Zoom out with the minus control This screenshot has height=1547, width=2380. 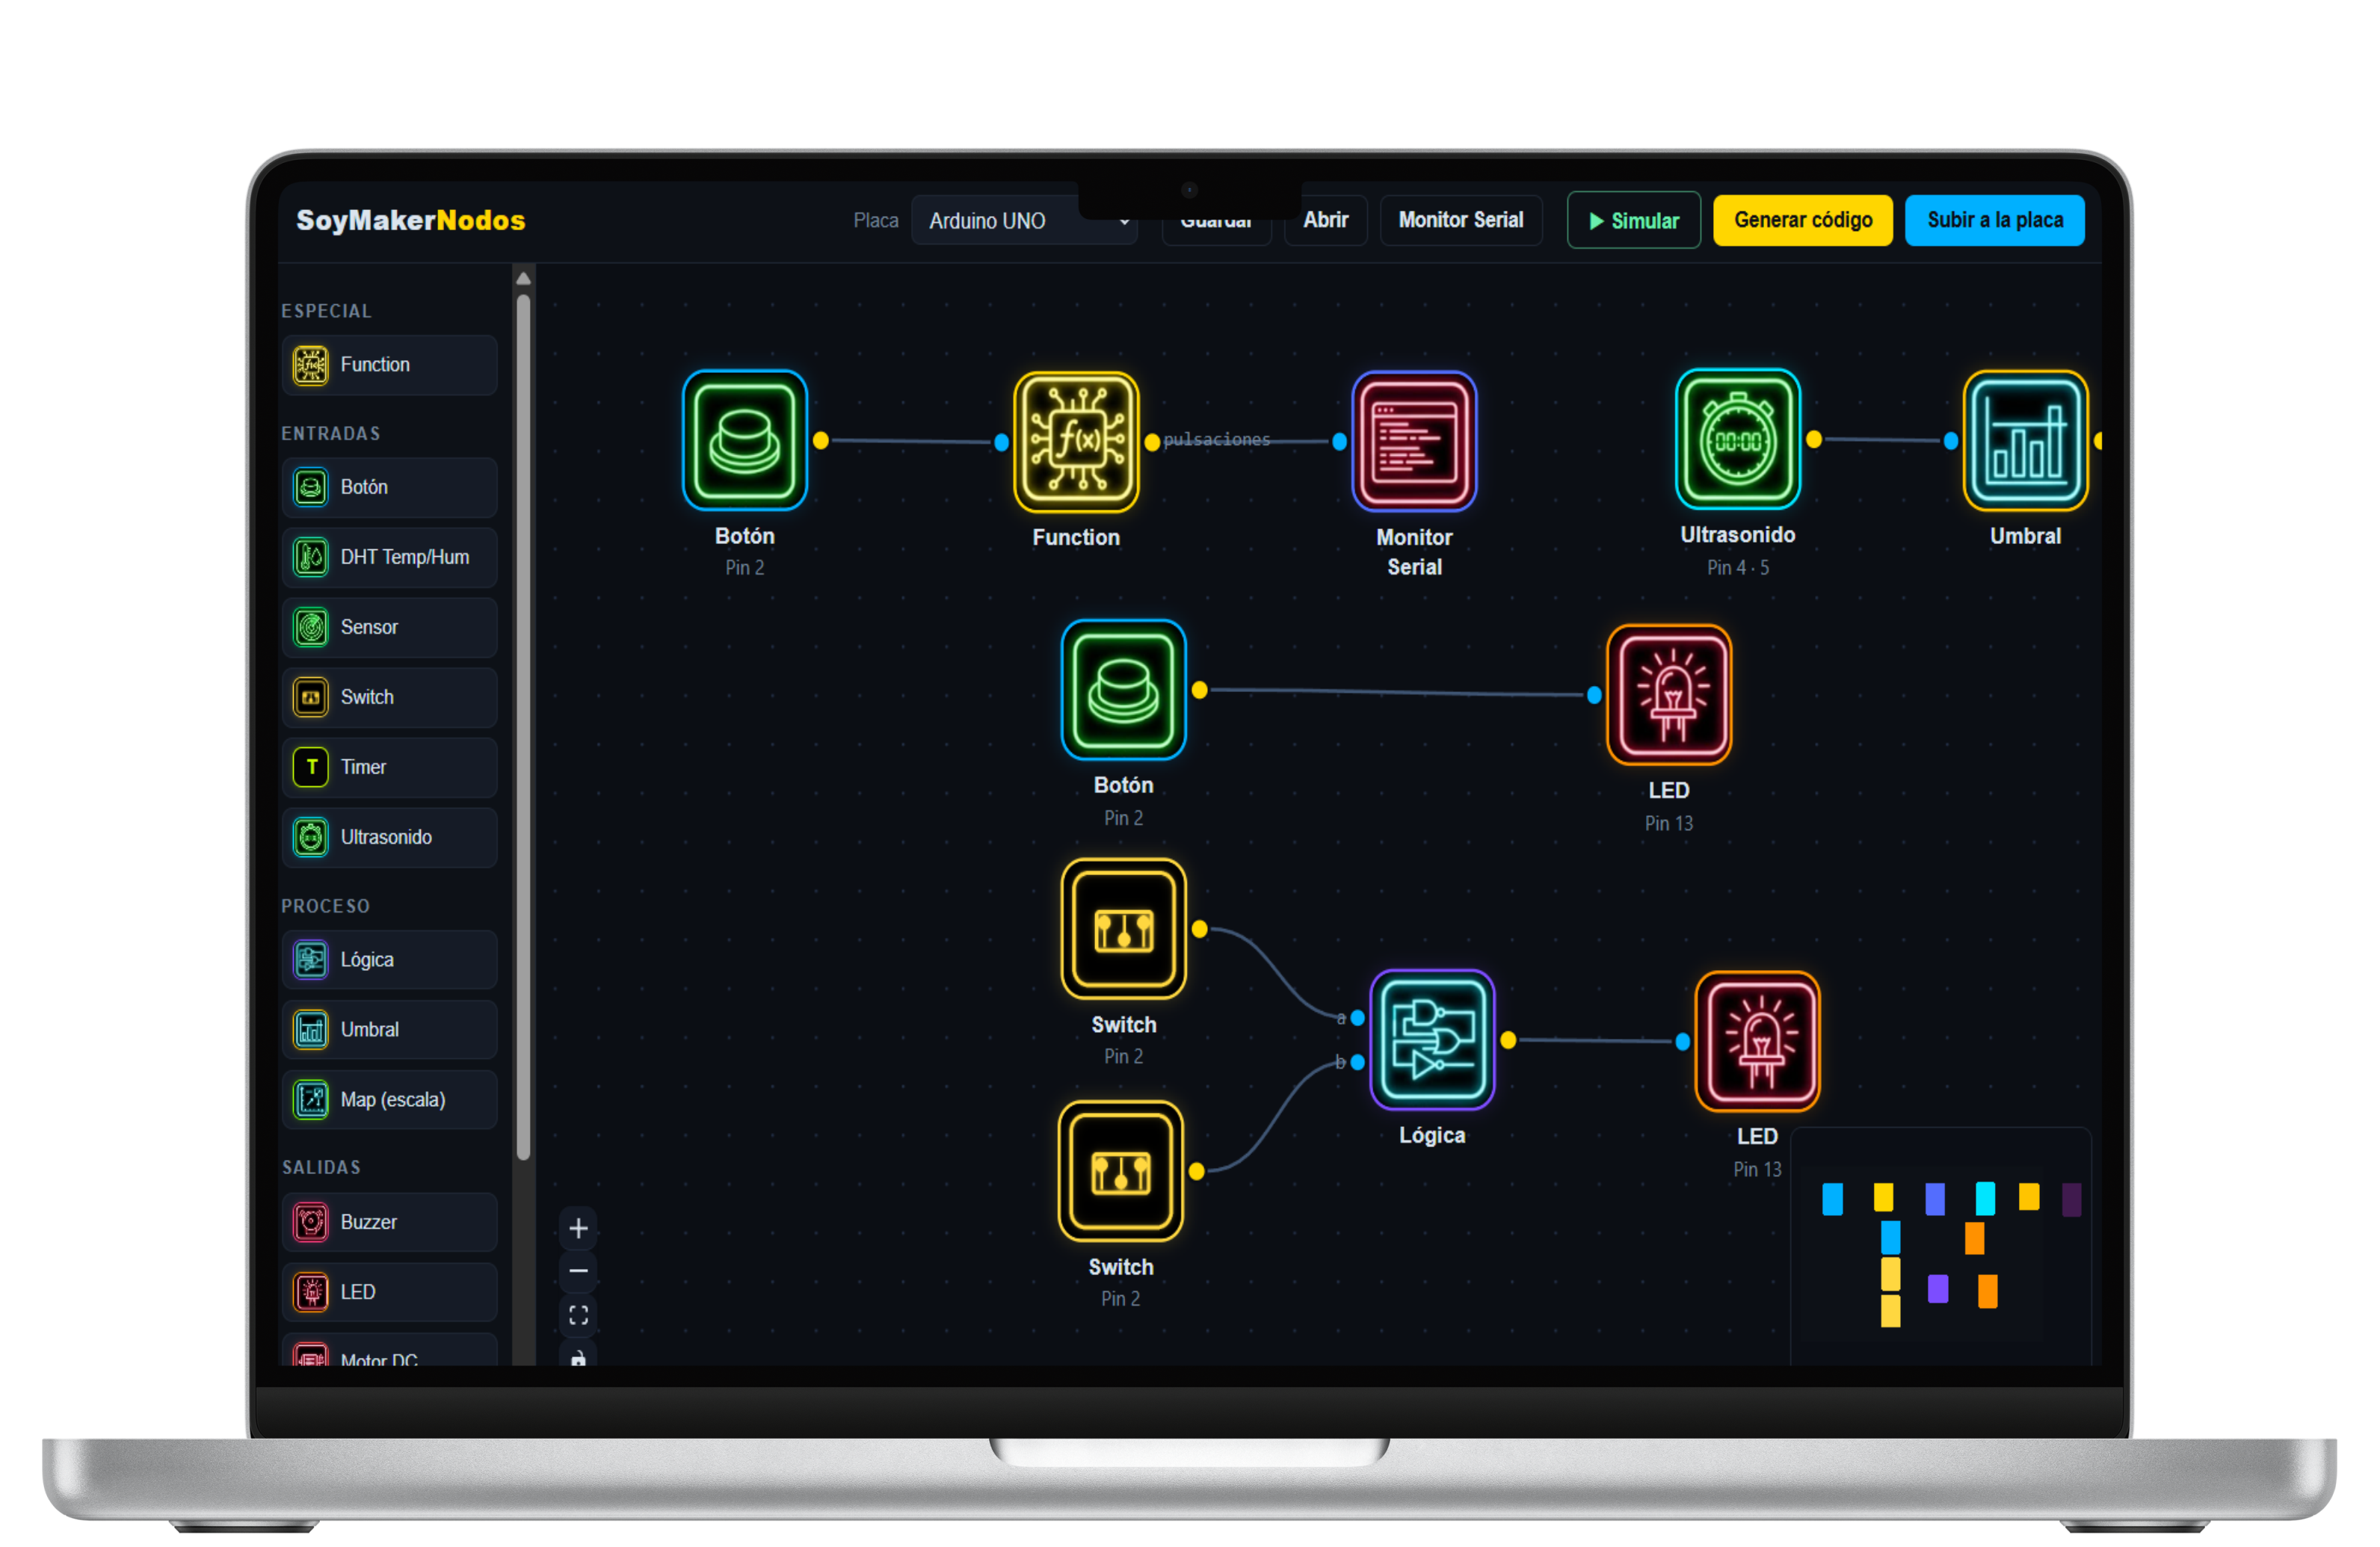coord(578,1271)
